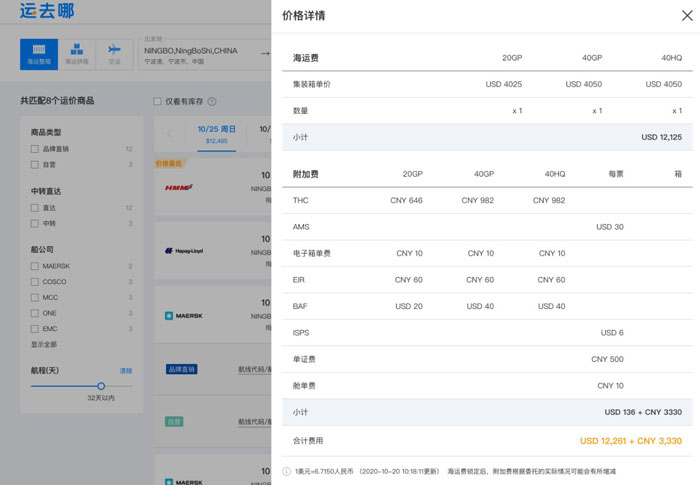Viewport: 700px width, 485px height.
Task: Click the help icon beside 仅看有库存
Action: pos(212,102)
